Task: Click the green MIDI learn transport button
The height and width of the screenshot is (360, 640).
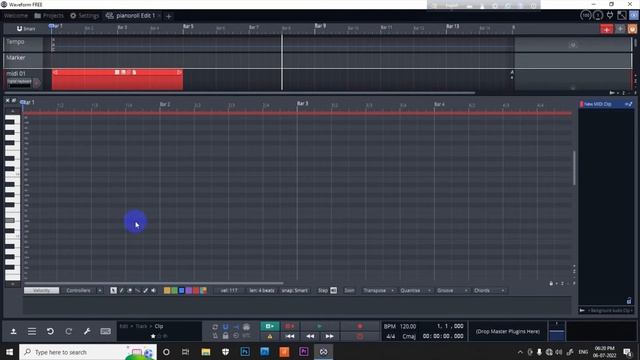Action: tap(270, 326)
